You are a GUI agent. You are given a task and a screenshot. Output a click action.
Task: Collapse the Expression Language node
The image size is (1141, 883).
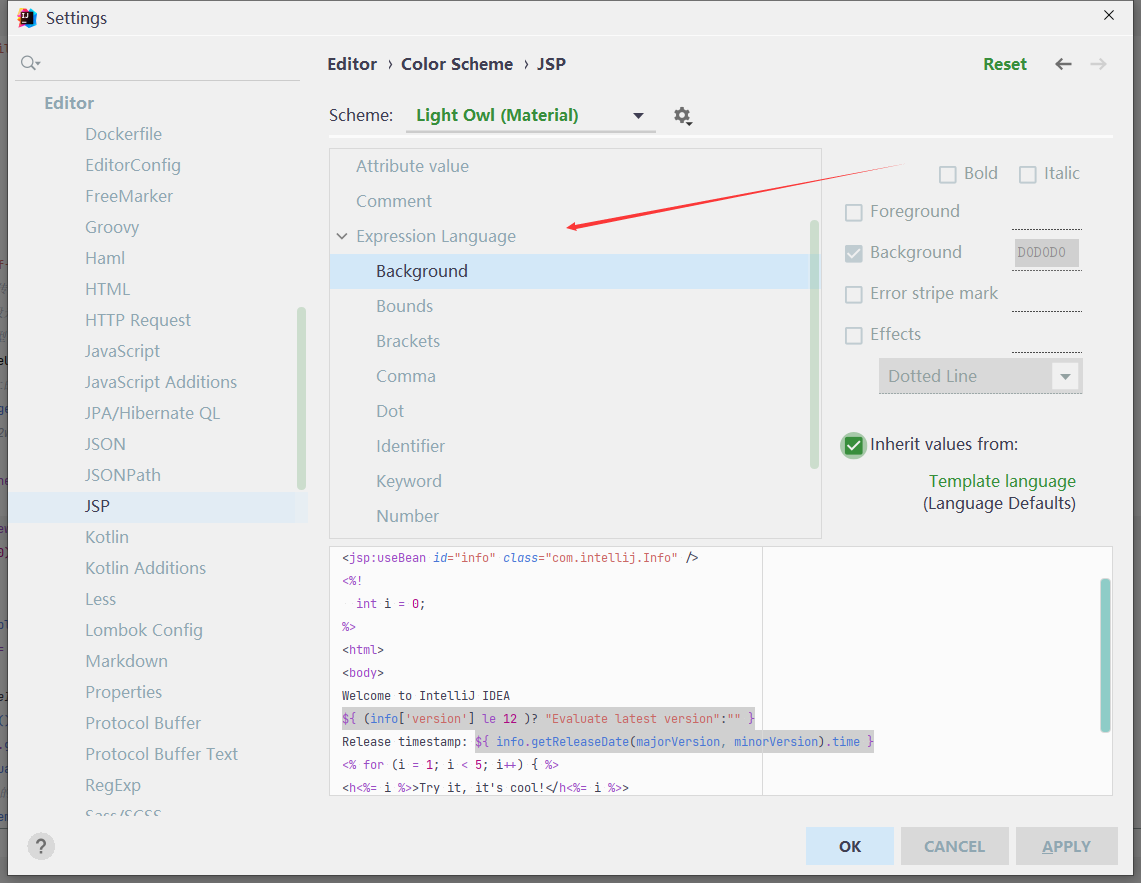coord(342,236)
